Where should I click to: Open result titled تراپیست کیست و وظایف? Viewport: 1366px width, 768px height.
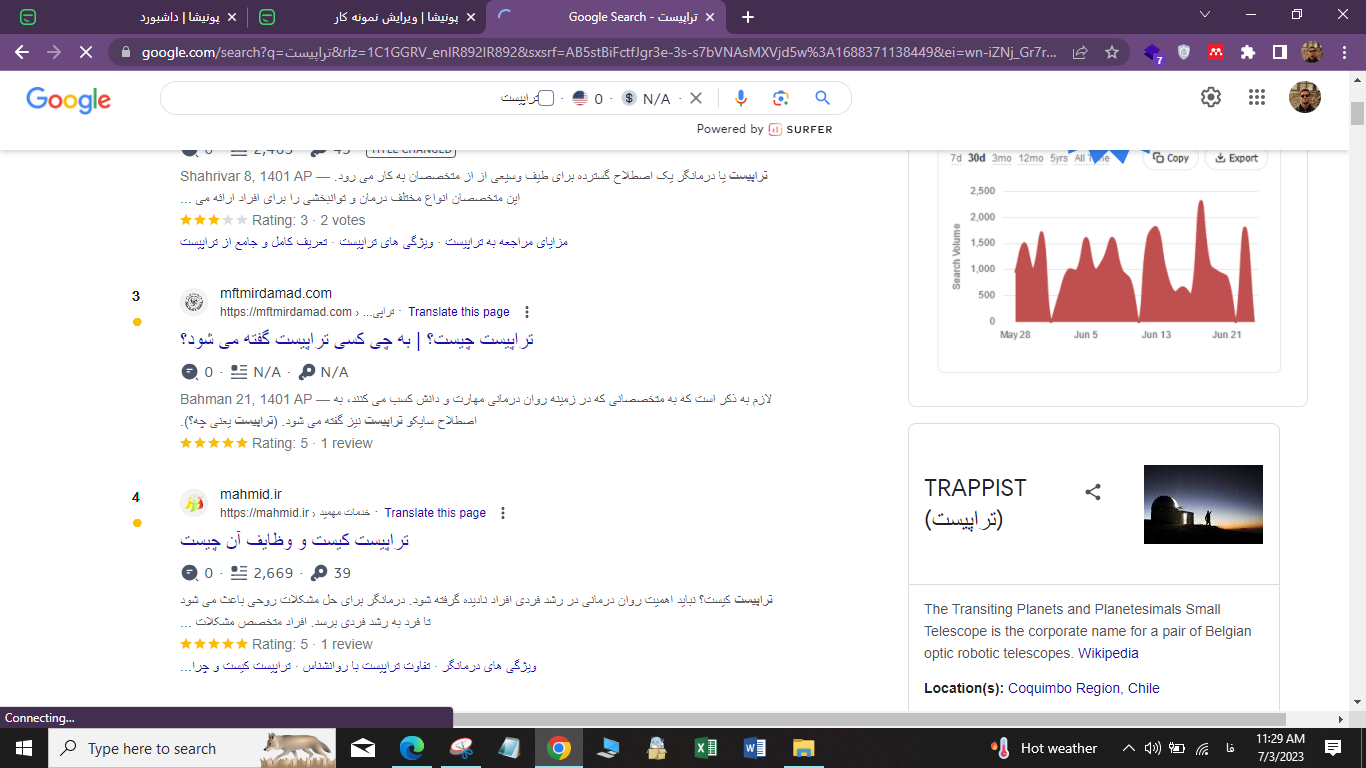pyautogui.click(x=295, y=540)
